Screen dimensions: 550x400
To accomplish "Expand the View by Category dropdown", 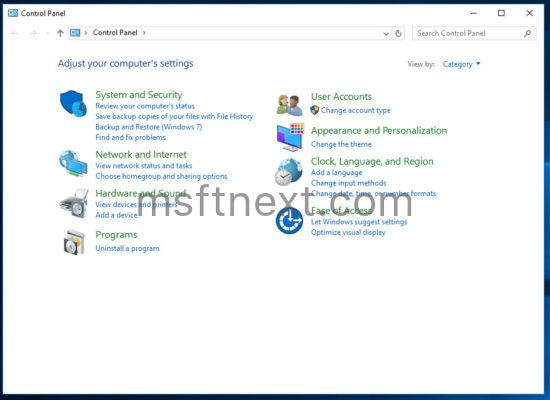I will [461, 64].
